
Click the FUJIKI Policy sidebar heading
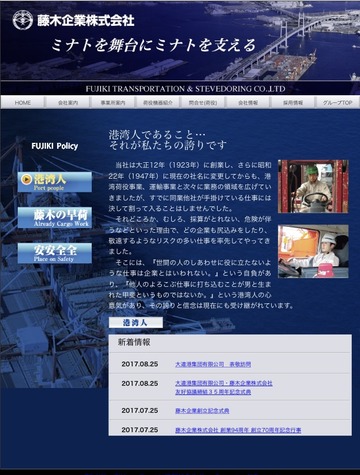click(55, 146)
